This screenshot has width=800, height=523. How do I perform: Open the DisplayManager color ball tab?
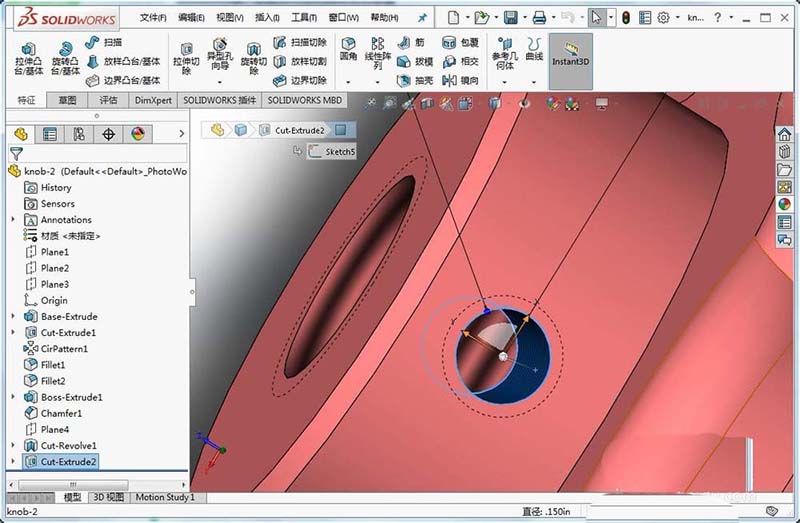[x=138, y=134]
